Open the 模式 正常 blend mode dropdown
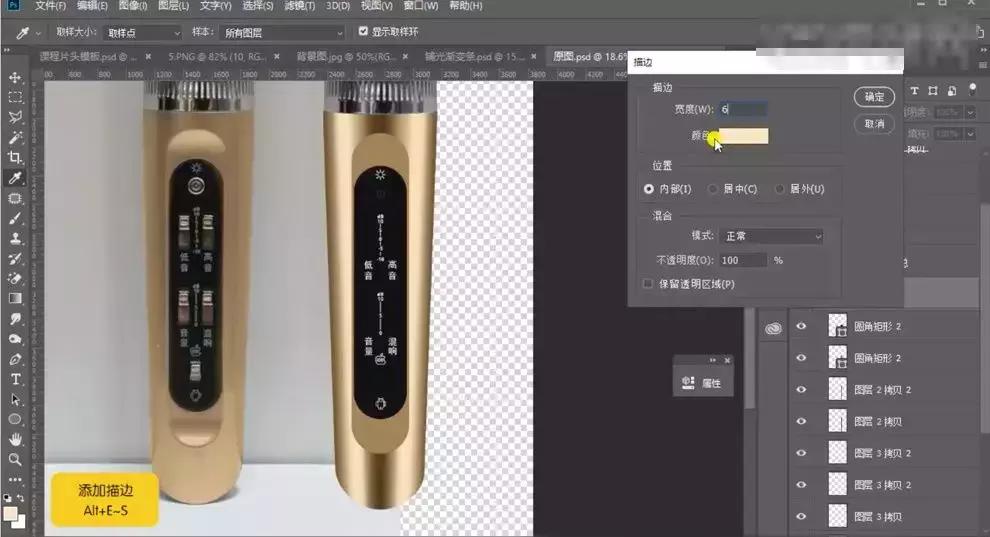 (772, 236)
